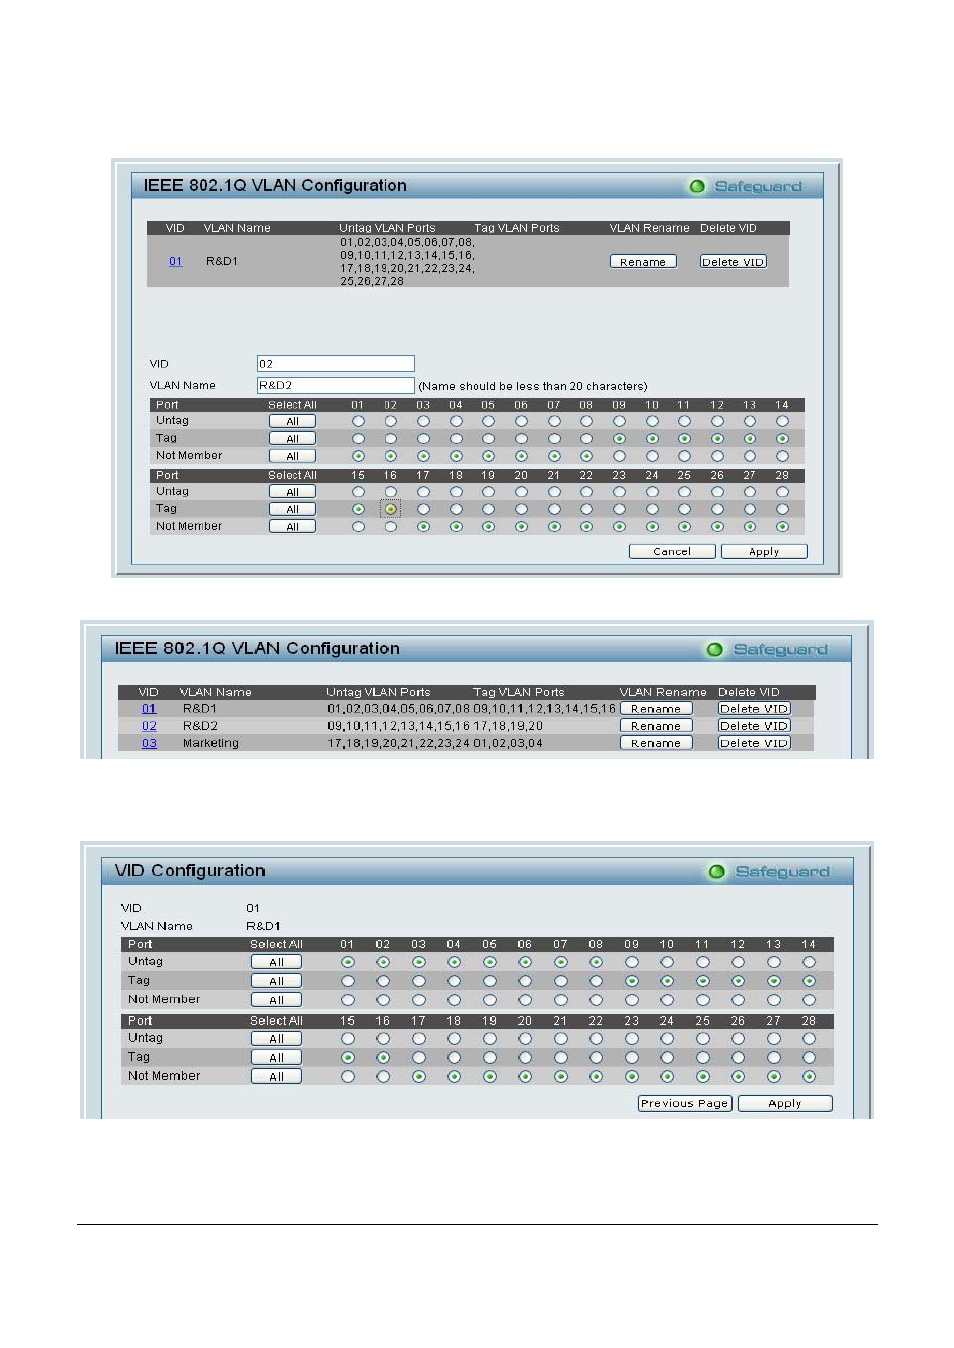In VID Configuration, click All for Not Member ports 15-28

(276, 1077)
